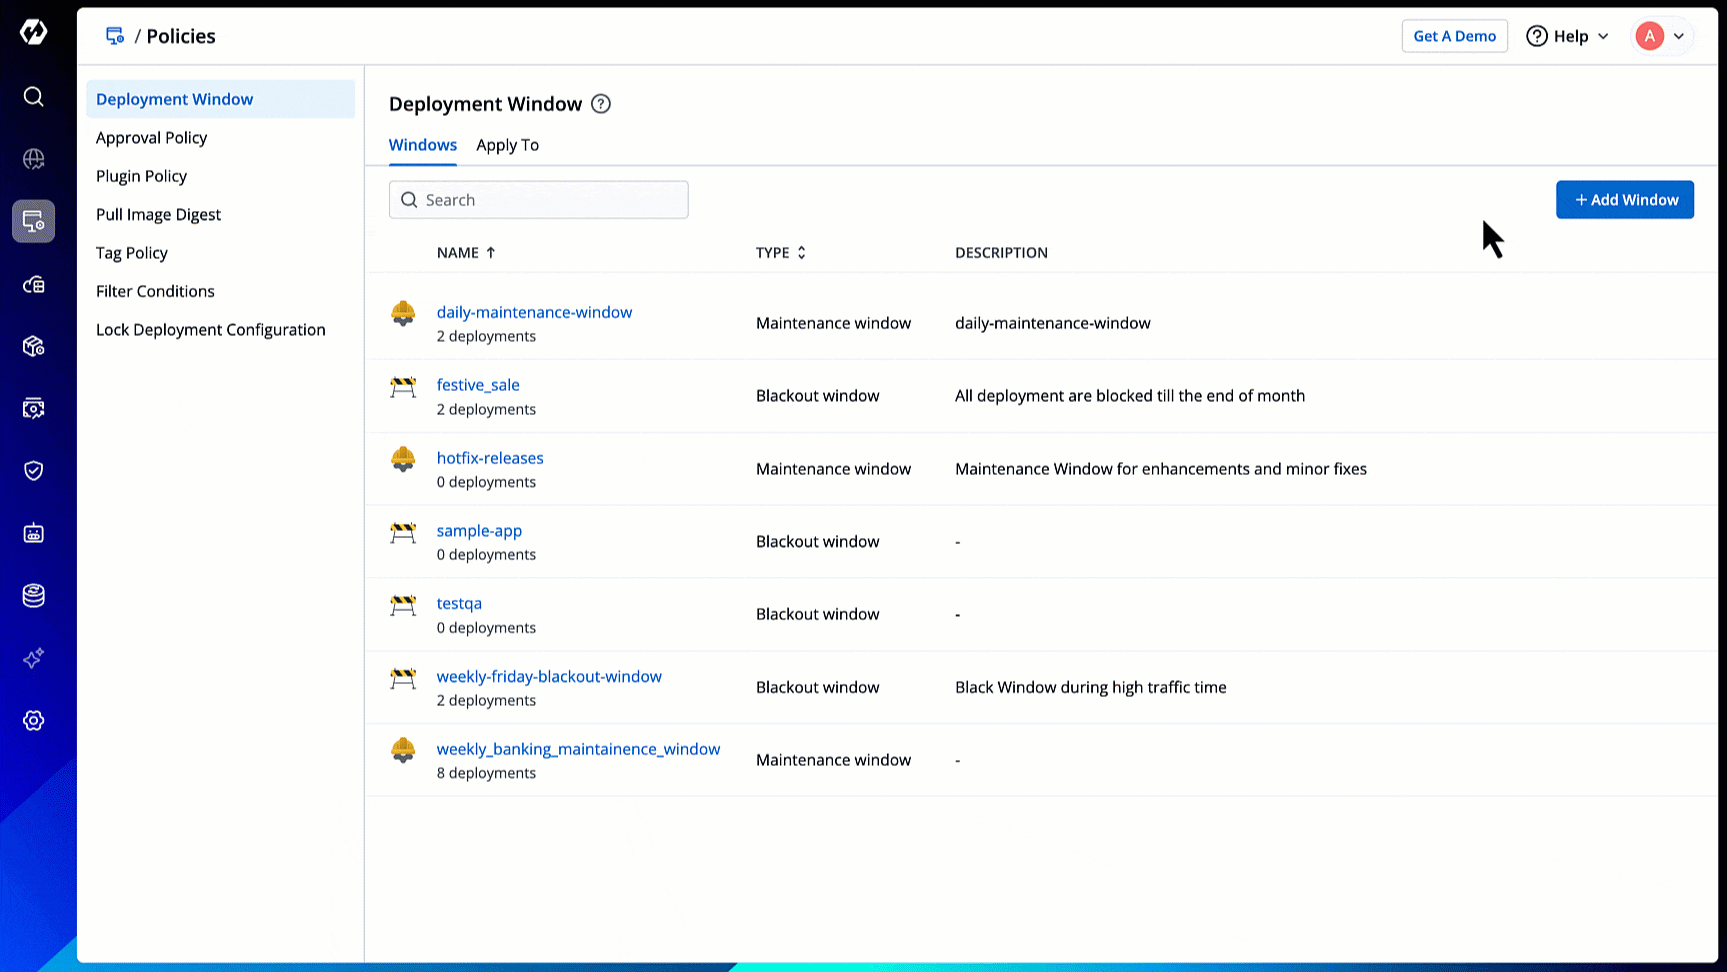Open the festive_sale window link
Image resolution: width=1727 pixels, height=972 pixels.
tap(478, 385)
